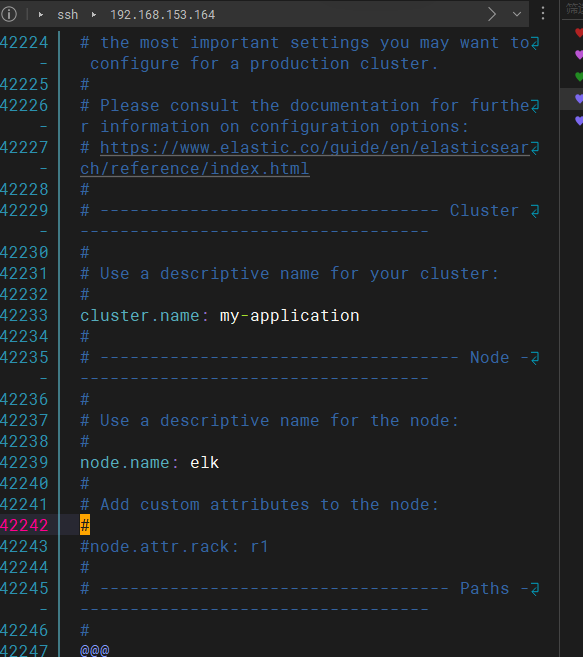Click the info circle icon in the address bar
583x657 pixels.
click(9, 14)
